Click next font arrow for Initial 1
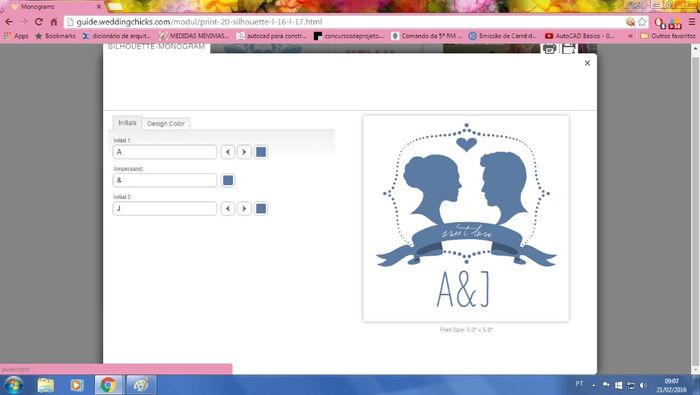The image size is (700, 395). (244, 152)
